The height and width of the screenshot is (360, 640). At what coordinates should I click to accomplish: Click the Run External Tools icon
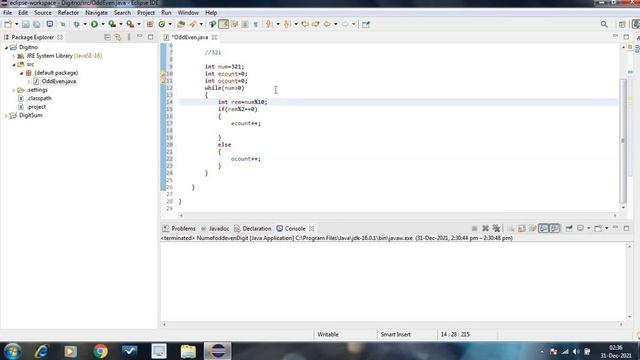click(x=130, y=24)
